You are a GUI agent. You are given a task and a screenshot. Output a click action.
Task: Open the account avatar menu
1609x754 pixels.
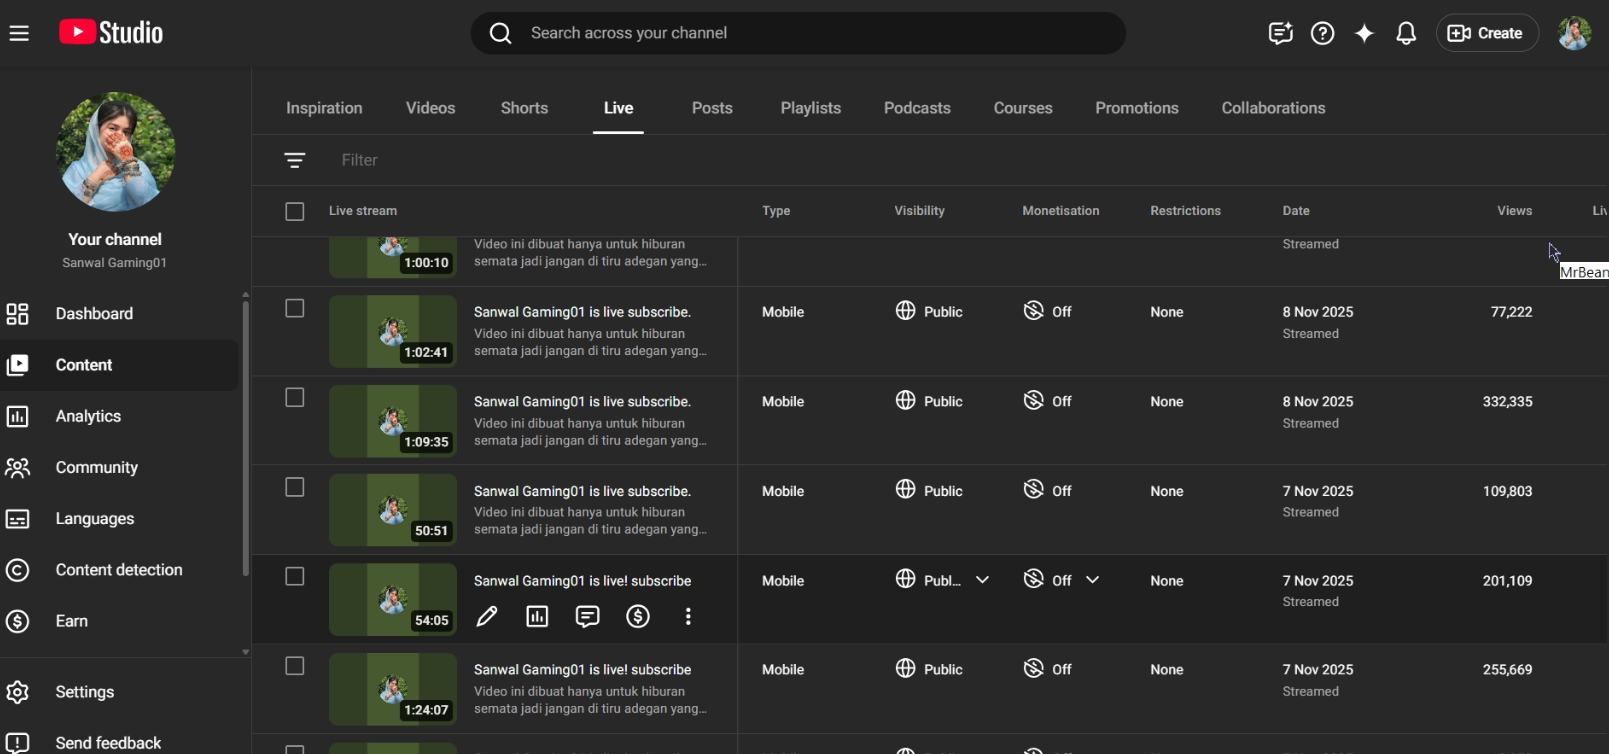1574,33
